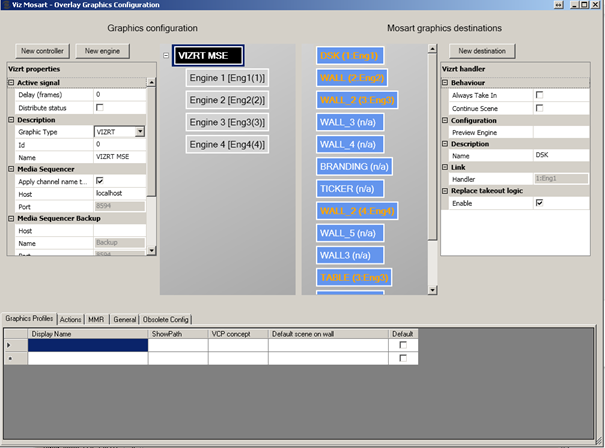
Task: Collapse the VIZRT MSE tree node
Action: point(166,56)
